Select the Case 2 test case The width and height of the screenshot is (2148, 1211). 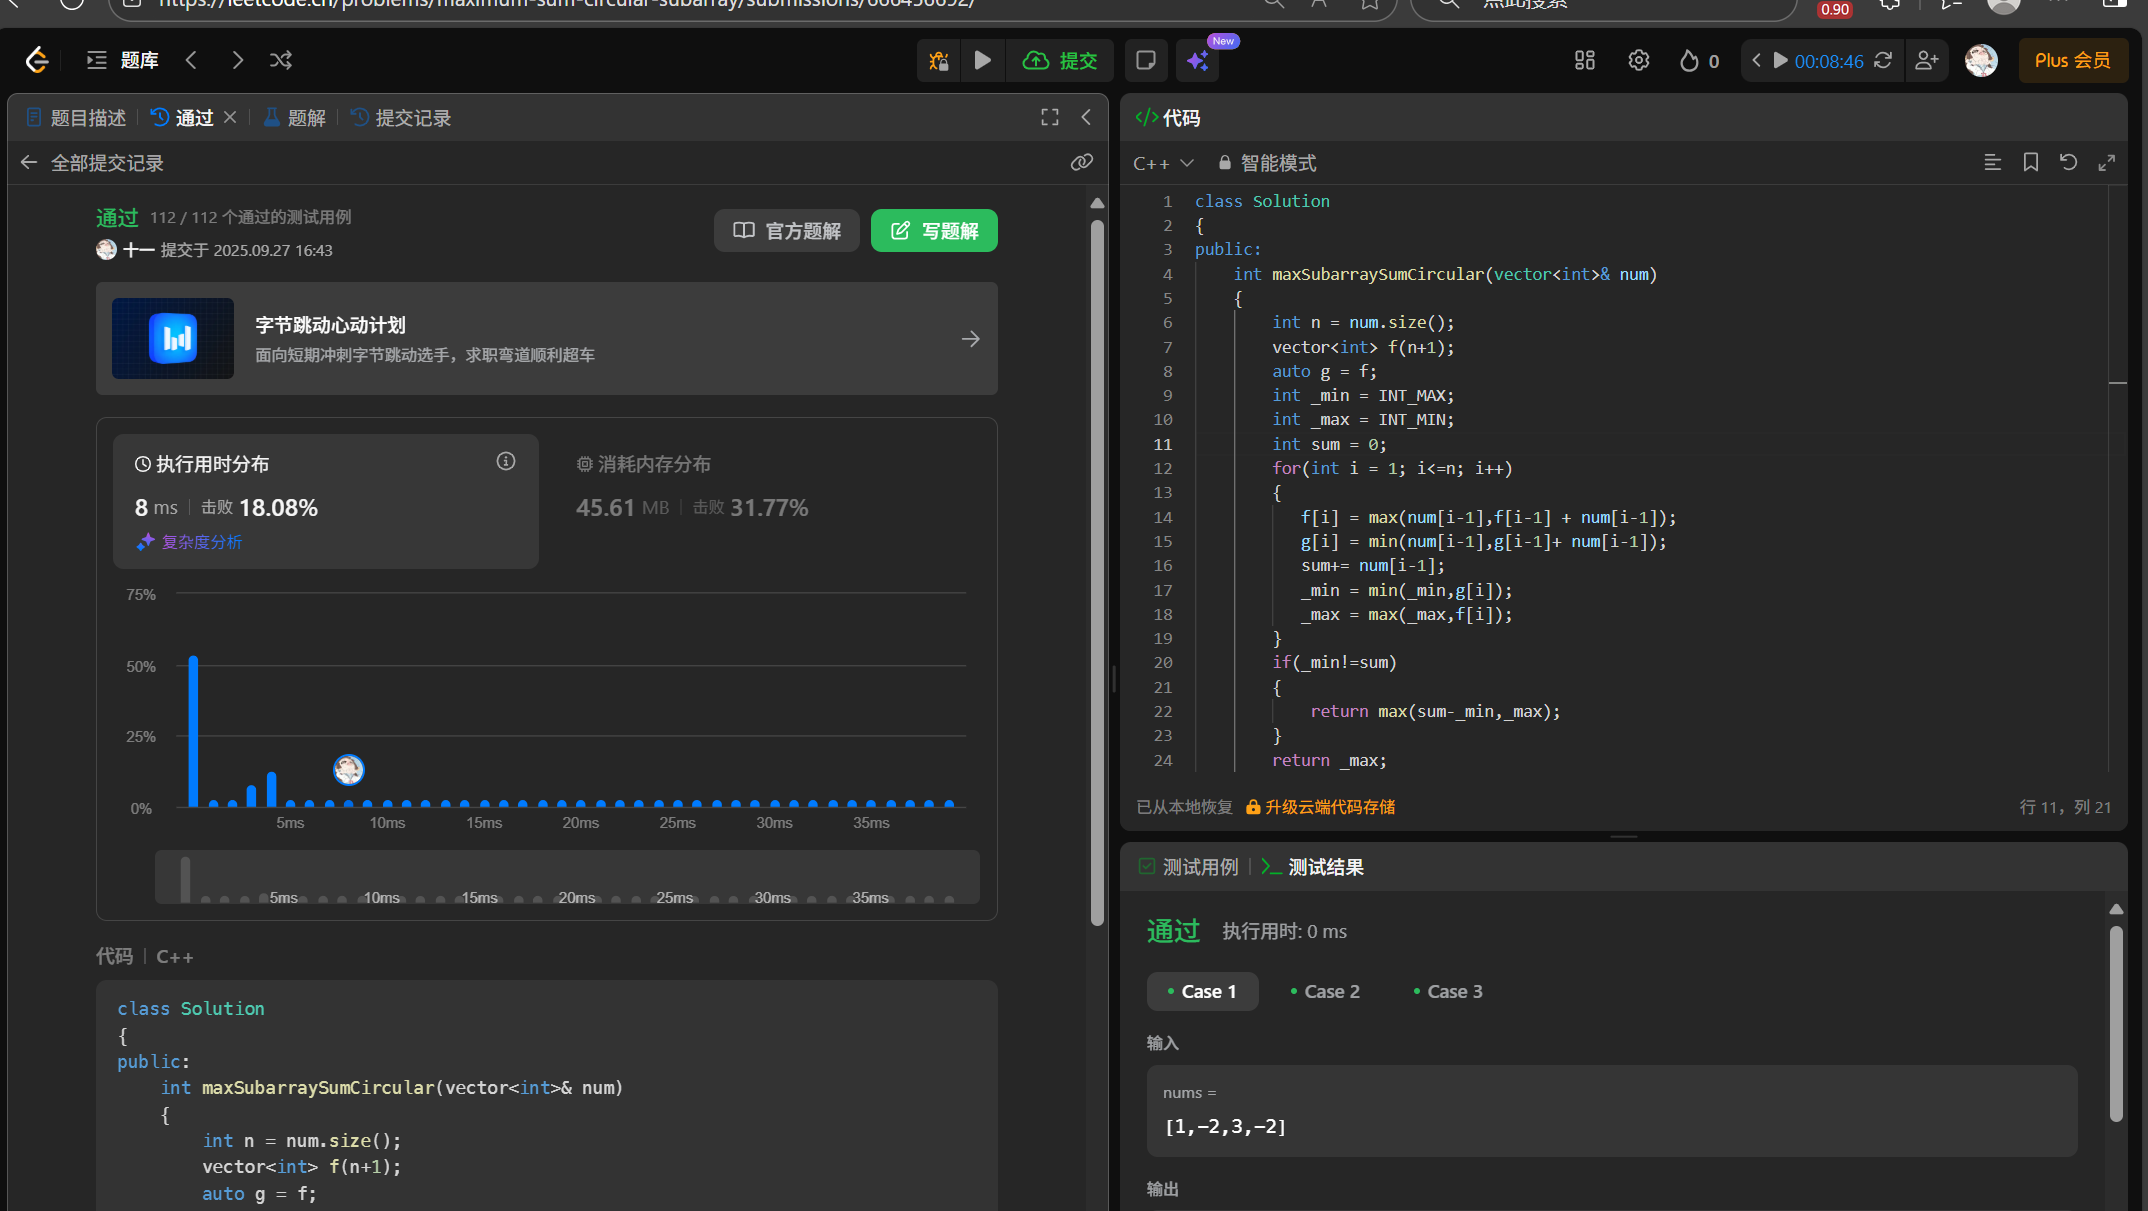(x=1325, y=991)
